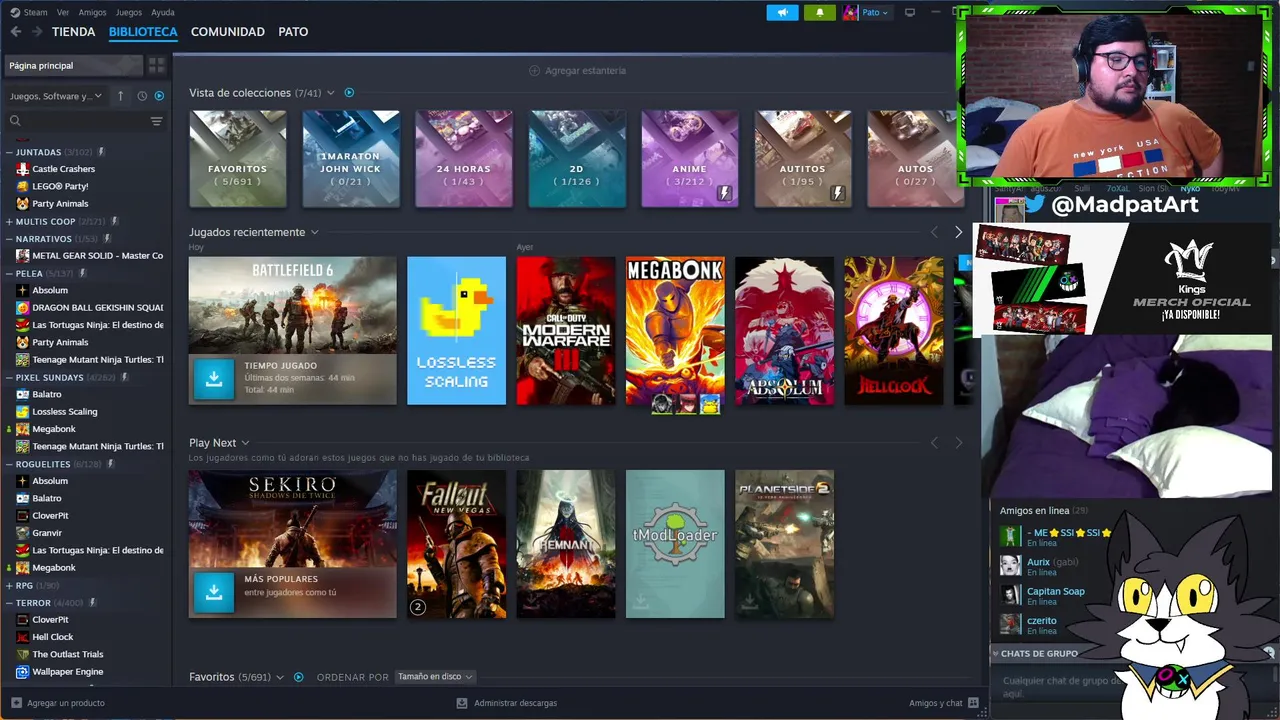
Task: Open the Amigos menu
Action: coord(92,13)
